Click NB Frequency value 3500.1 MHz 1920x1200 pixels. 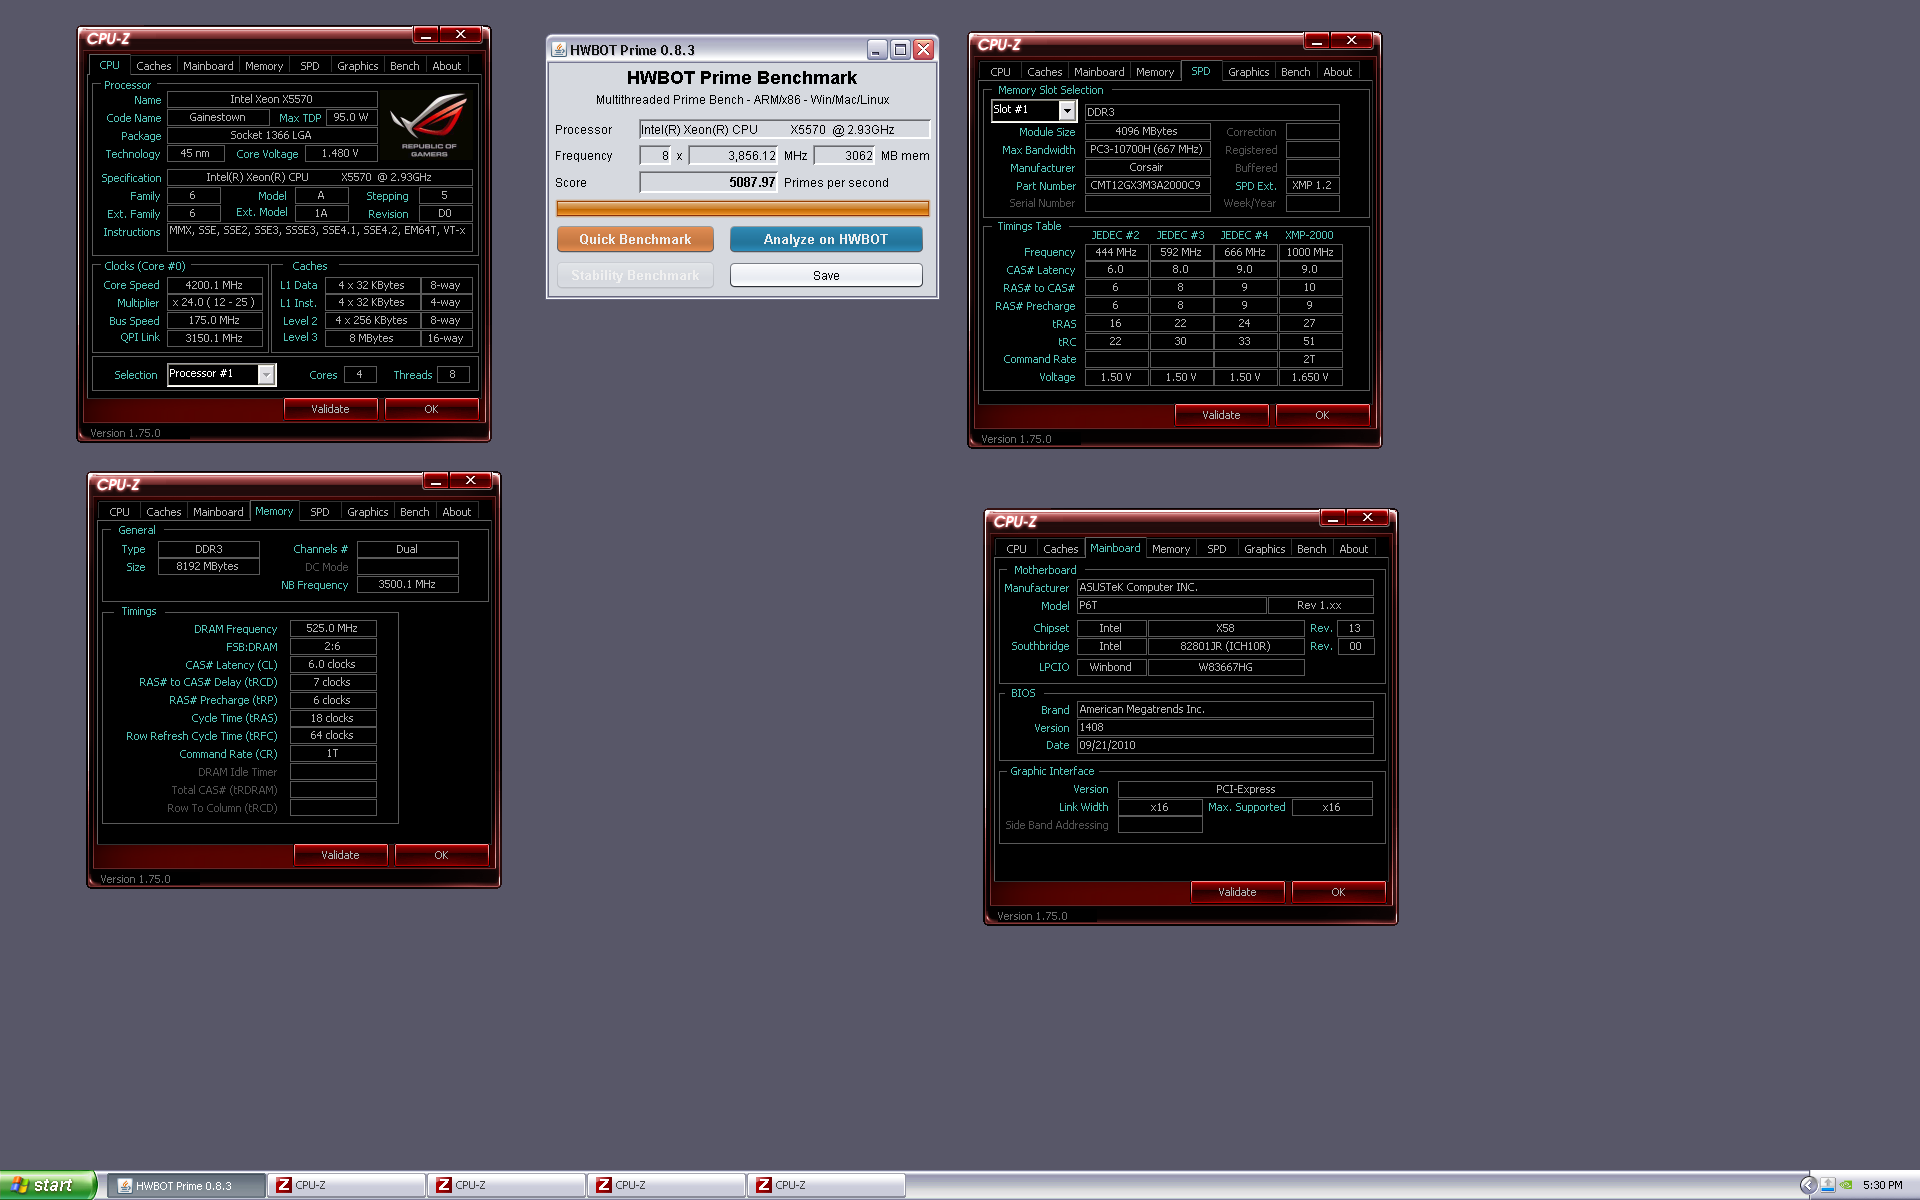[x=407, y=585]
